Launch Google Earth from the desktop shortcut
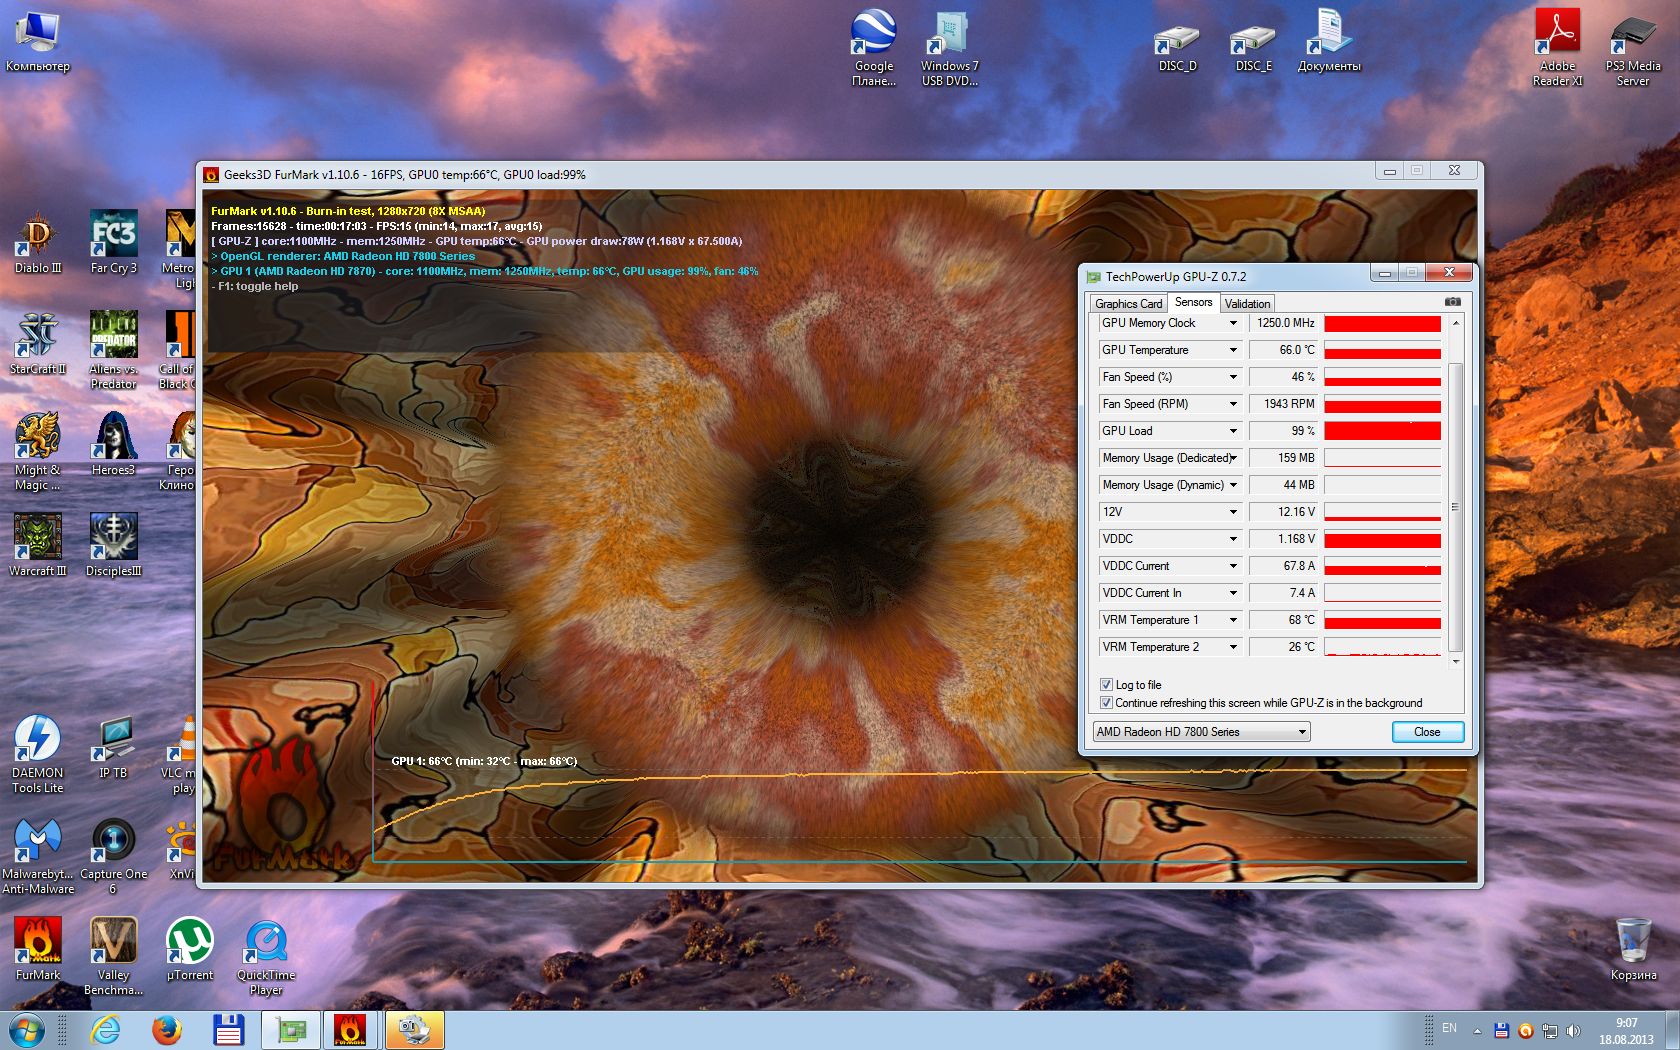This screenshot has height=1050, width=1680. point(874,48)
